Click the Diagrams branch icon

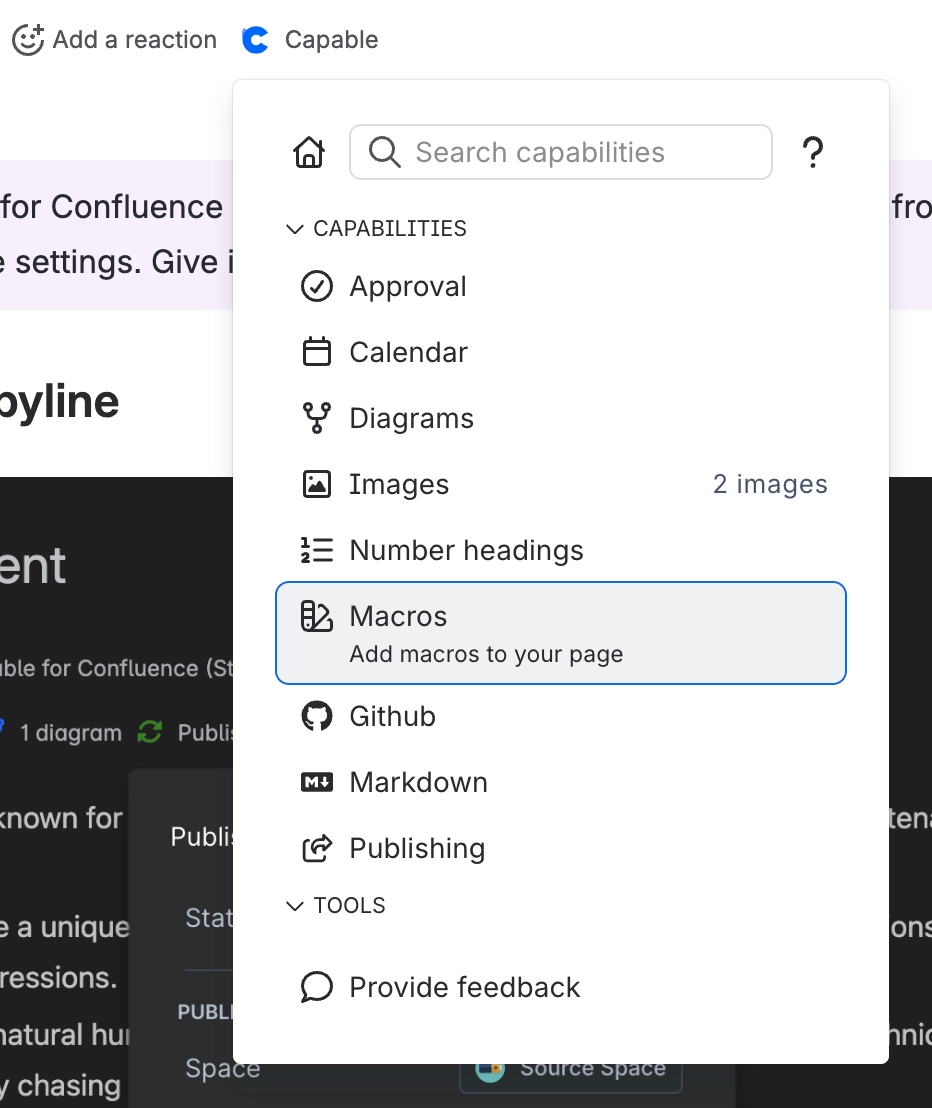coord(316,418)
